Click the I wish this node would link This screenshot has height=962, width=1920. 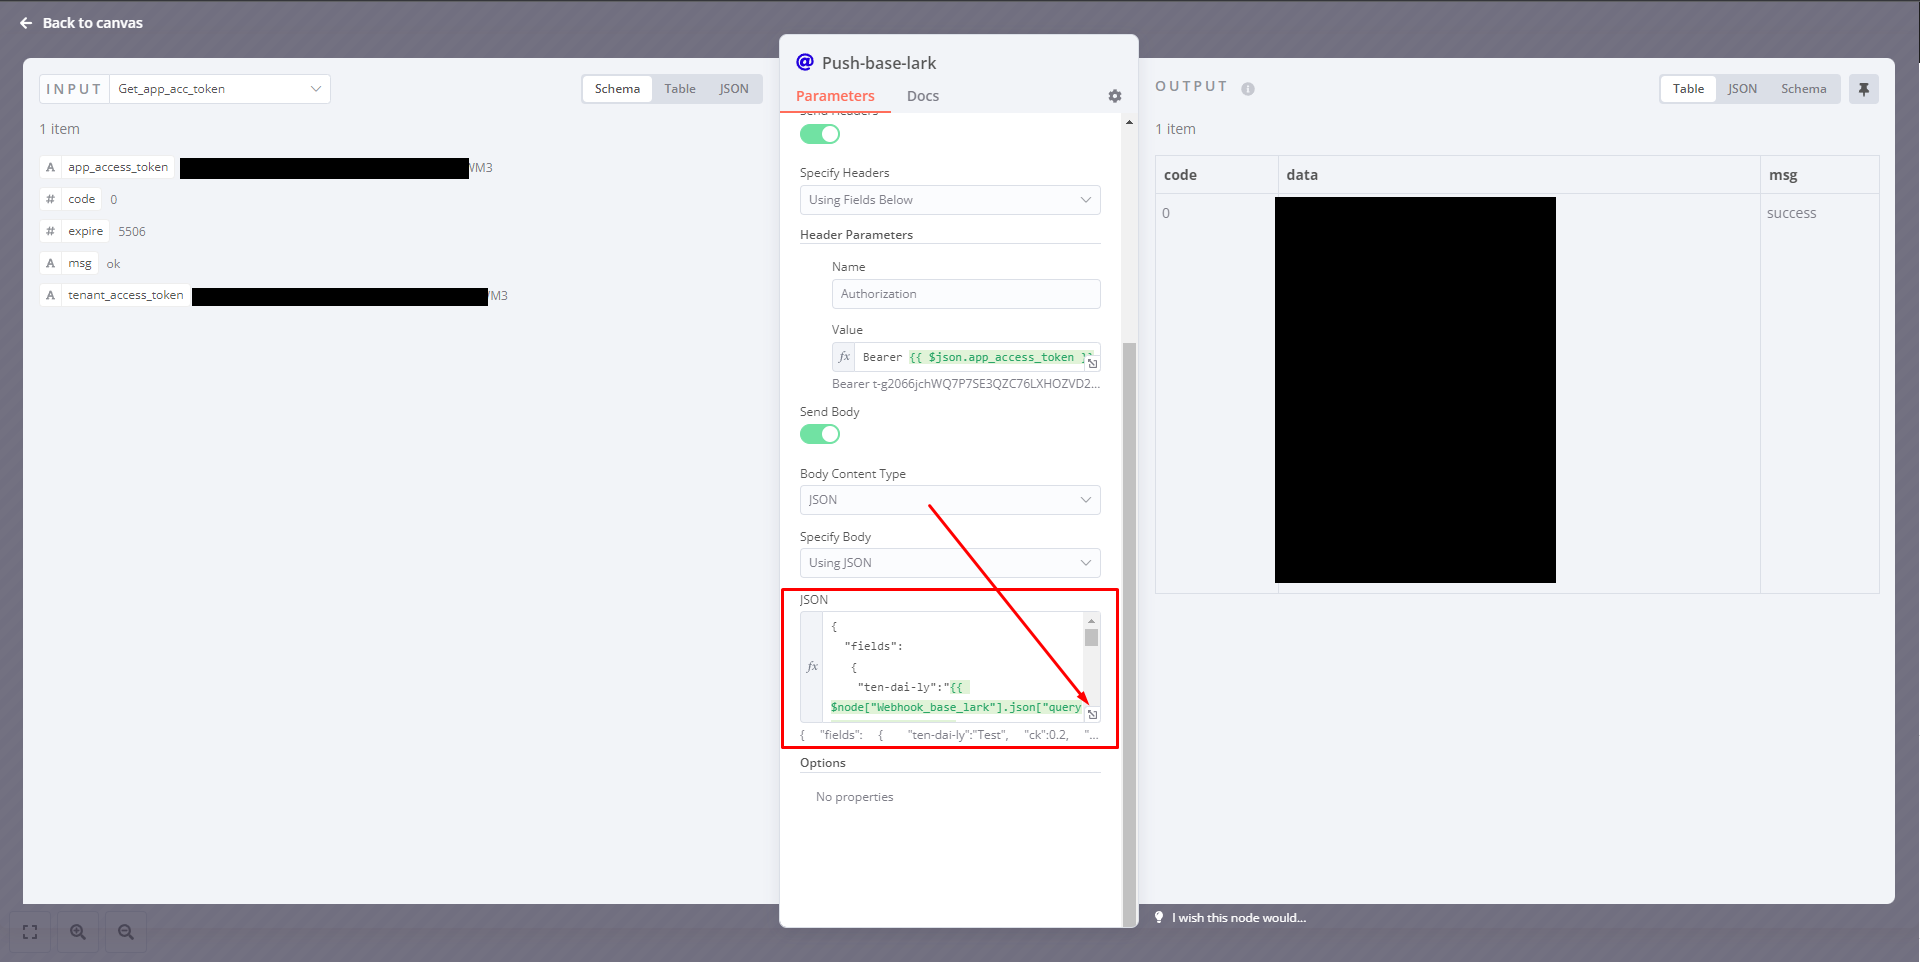(x=1238, y=917)
